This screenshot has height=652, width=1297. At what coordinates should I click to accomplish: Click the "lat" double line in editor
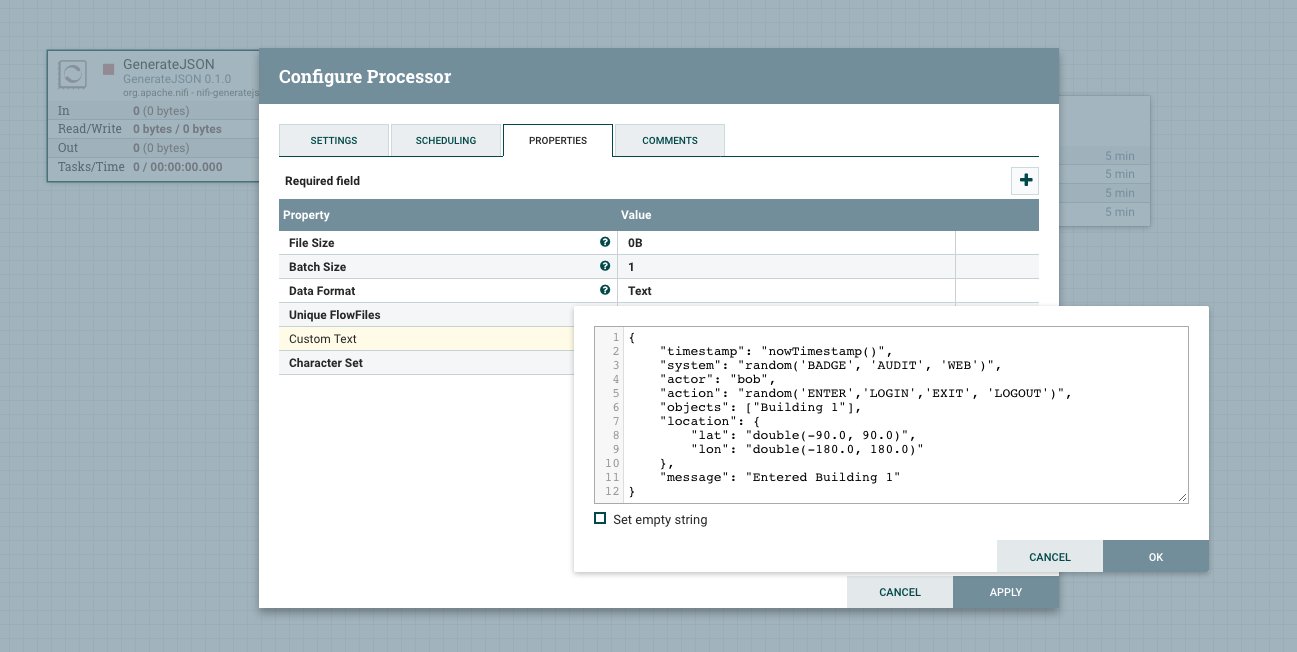coord(804,435)
